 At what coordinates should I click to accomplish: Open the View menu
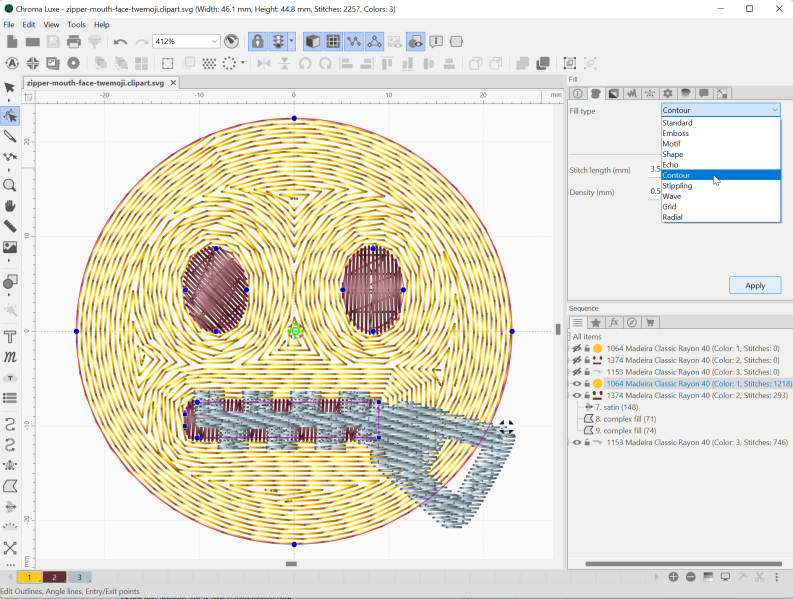coord(51,24)
